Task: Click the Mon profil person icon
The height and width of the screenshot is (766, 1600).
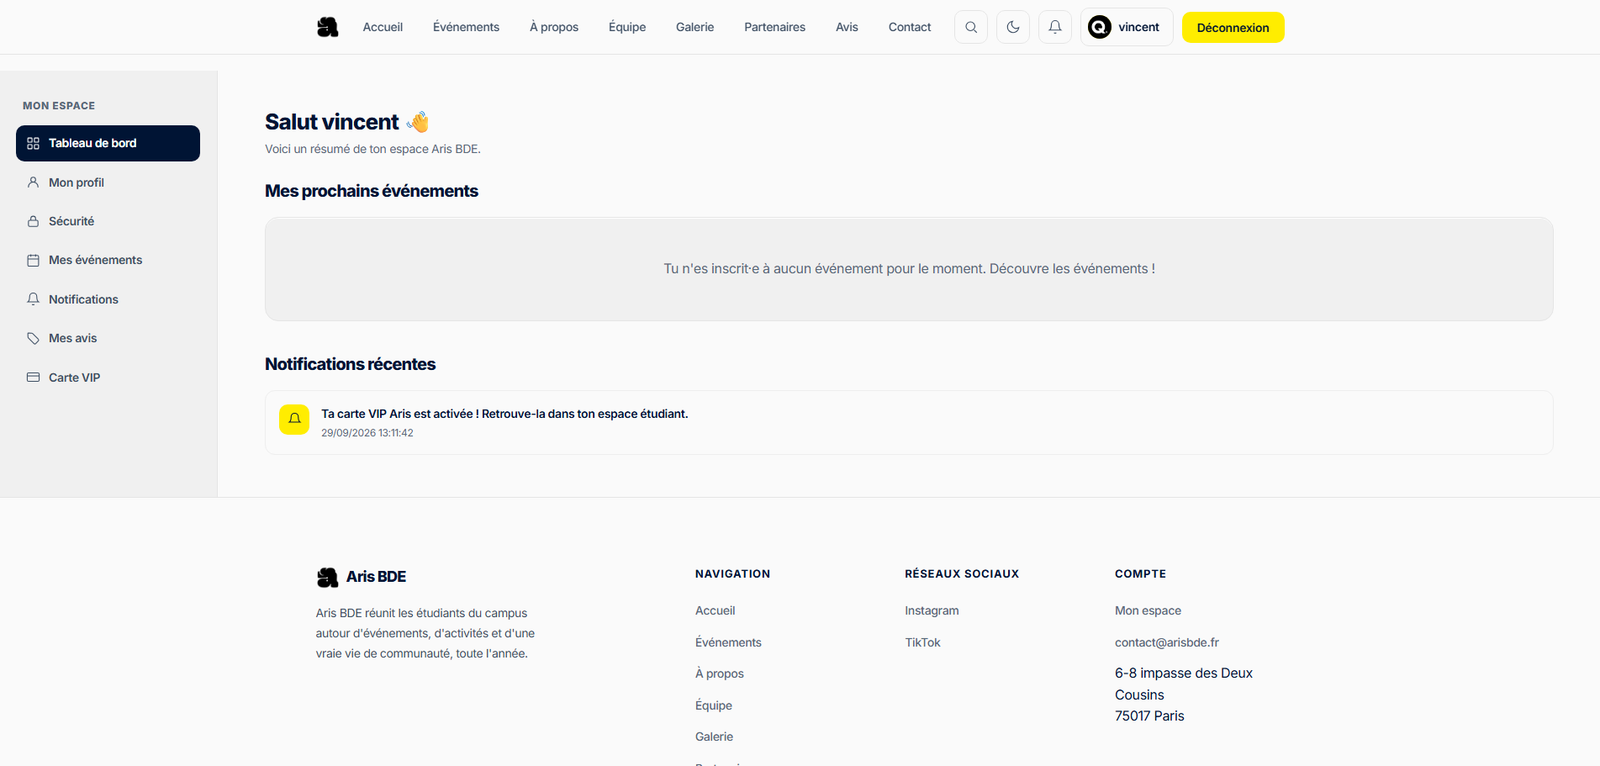Action: 33,182
